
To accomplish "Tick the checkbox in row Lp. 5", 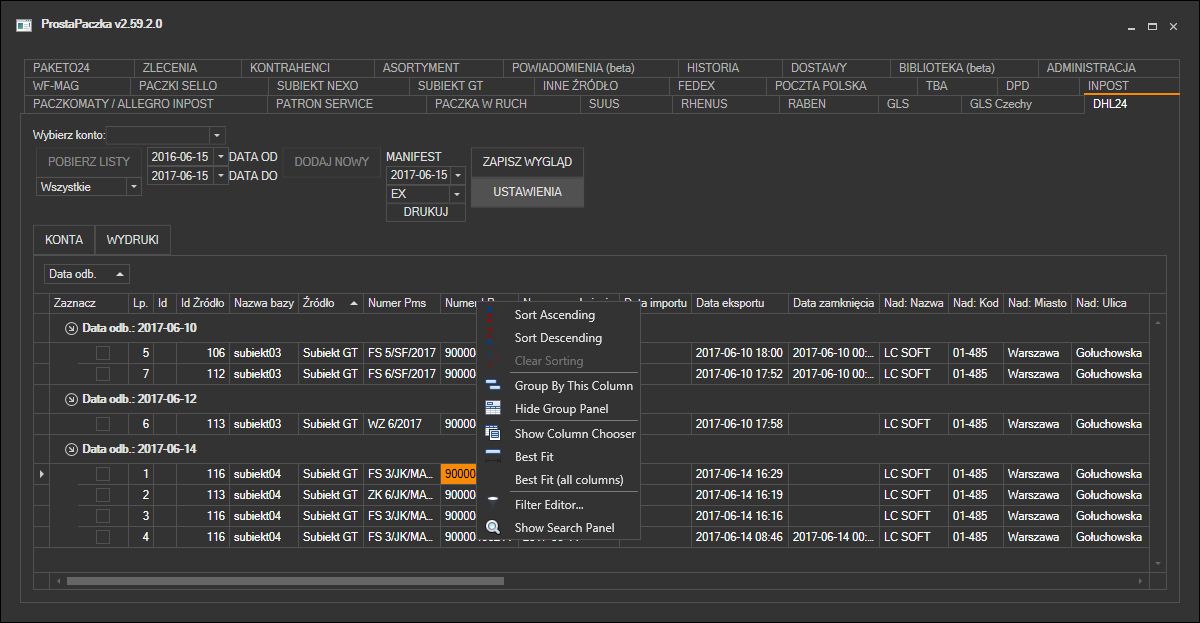I will coord(103,352).
